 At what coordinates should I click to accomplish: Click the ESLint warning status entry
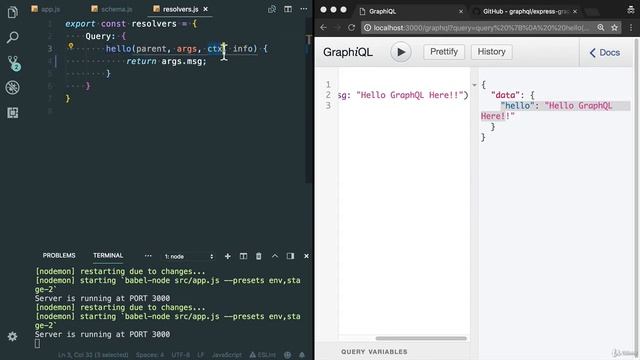click(262, 355)
